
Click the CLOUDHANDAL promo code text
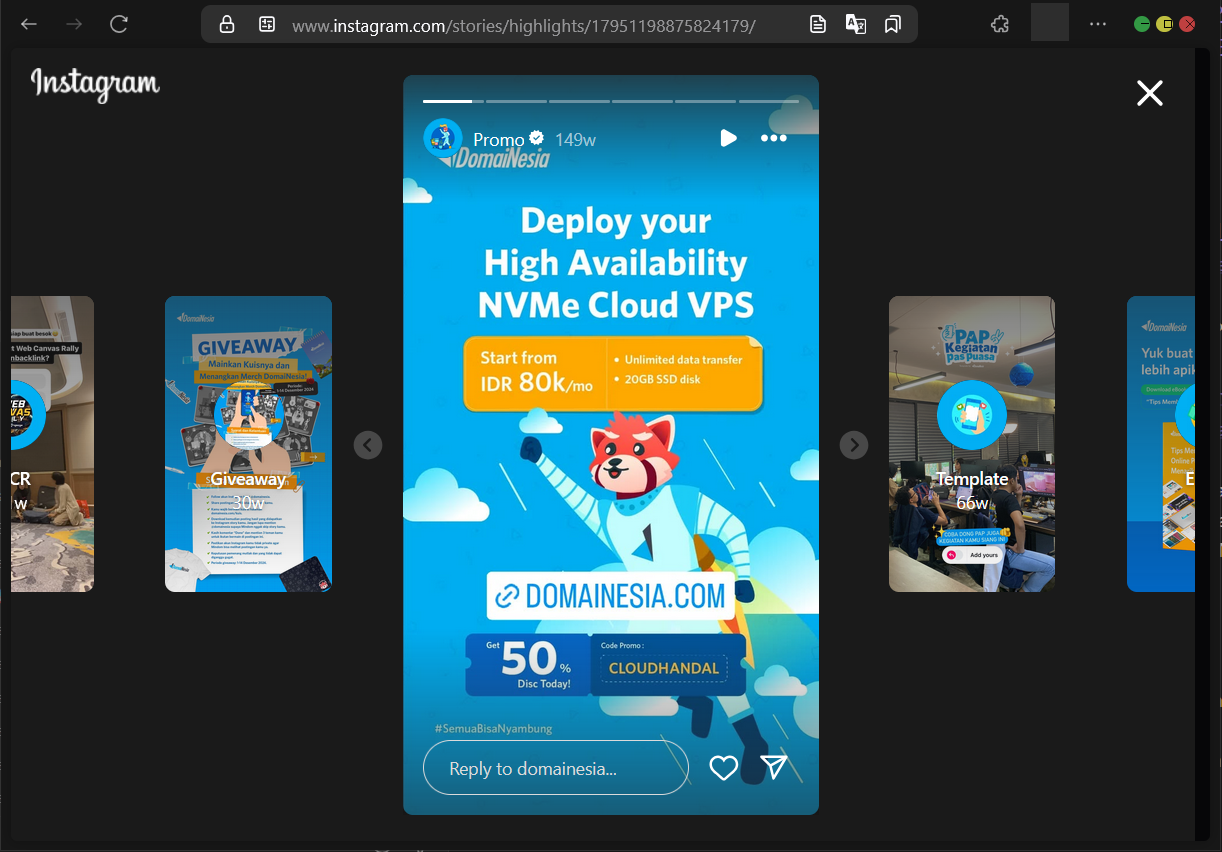(664, 668)
